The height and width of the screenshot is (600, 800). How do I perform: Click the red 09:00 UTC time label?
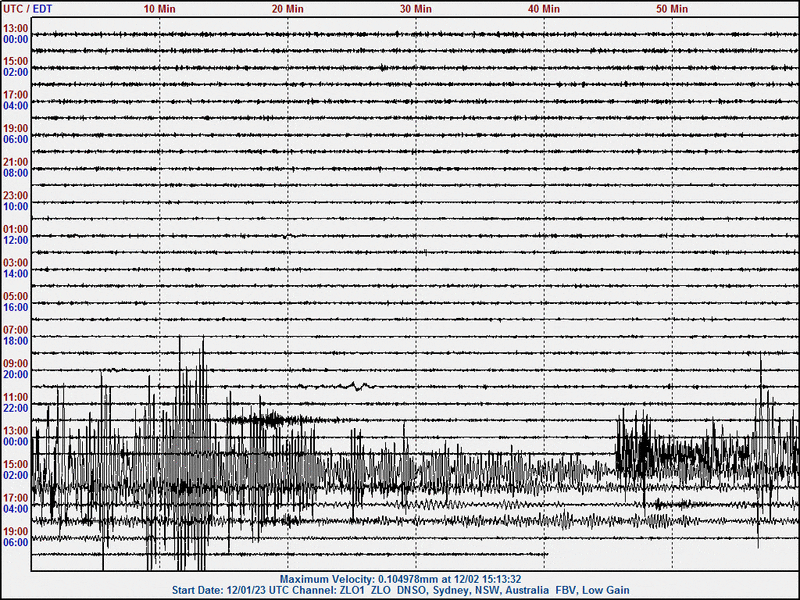pyautogui.click(x=16, y=363)
